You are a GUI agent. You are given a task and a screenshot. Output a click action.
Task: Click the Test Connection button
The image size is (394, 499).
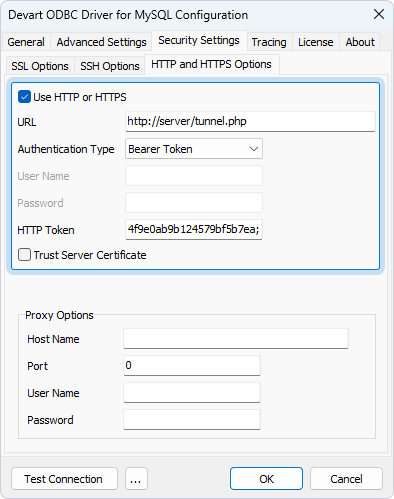[64, 479]
